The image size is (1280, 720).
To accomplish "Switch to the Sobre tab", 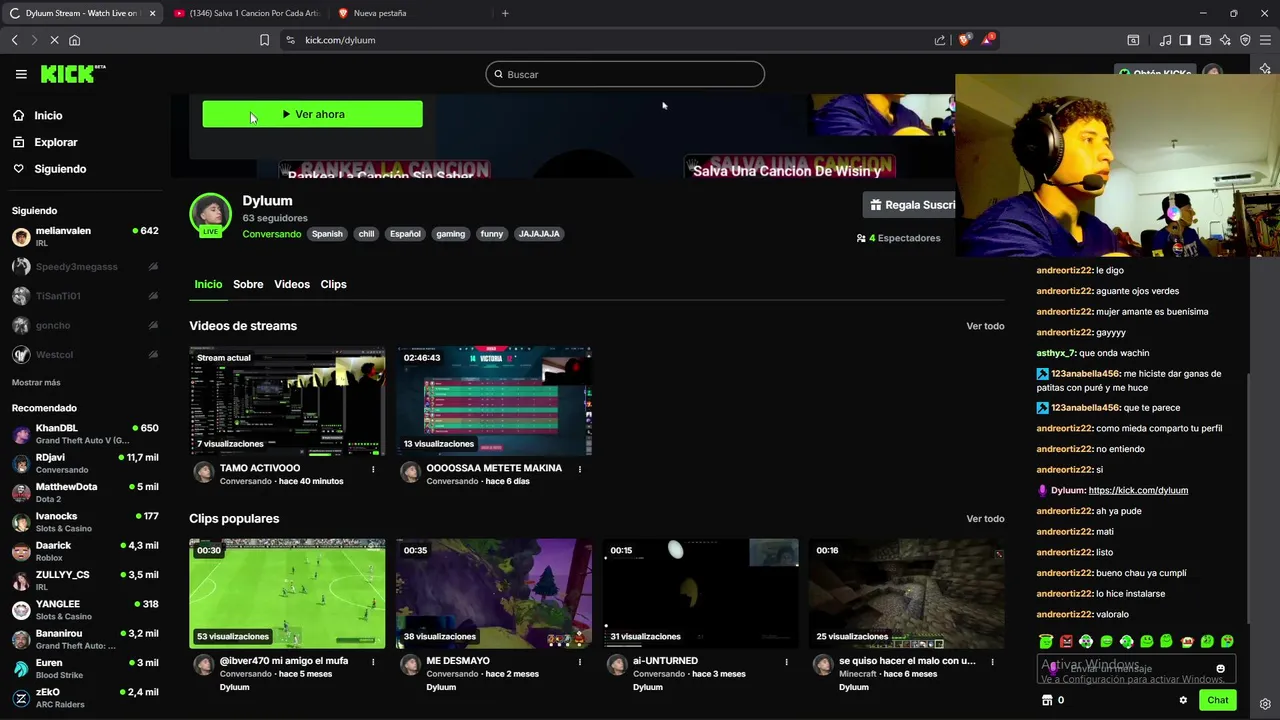I will (248, 284).
